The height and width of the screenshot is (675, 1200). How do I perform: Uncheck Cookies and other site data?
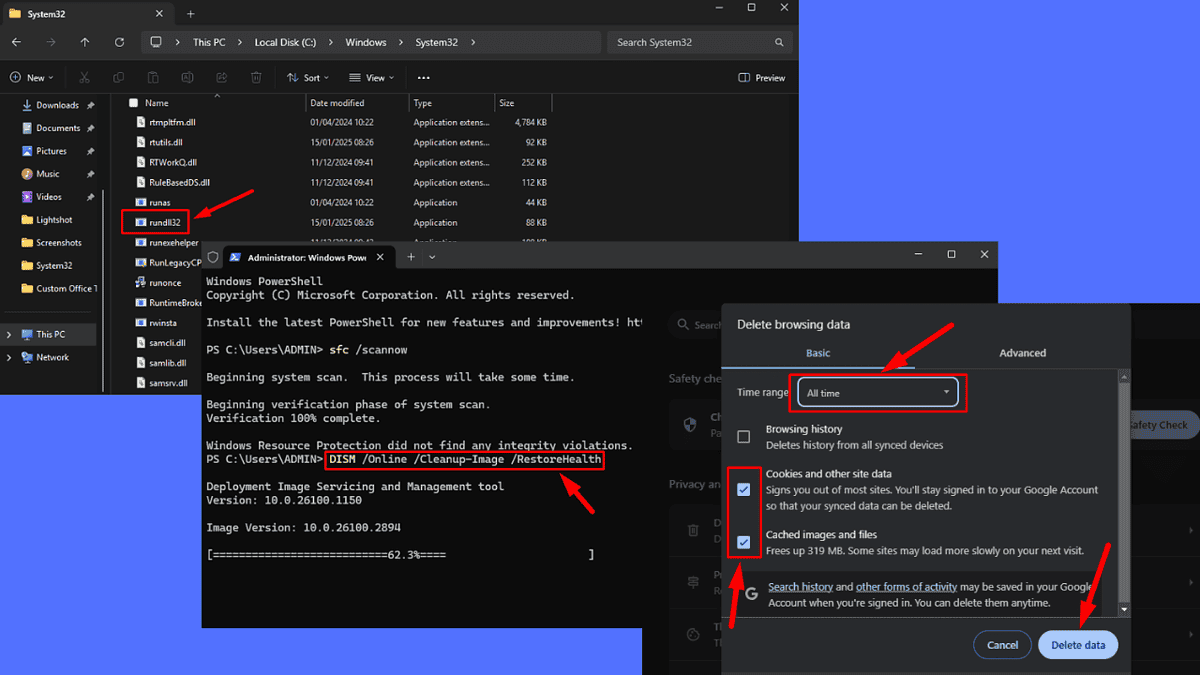[743, 489]
